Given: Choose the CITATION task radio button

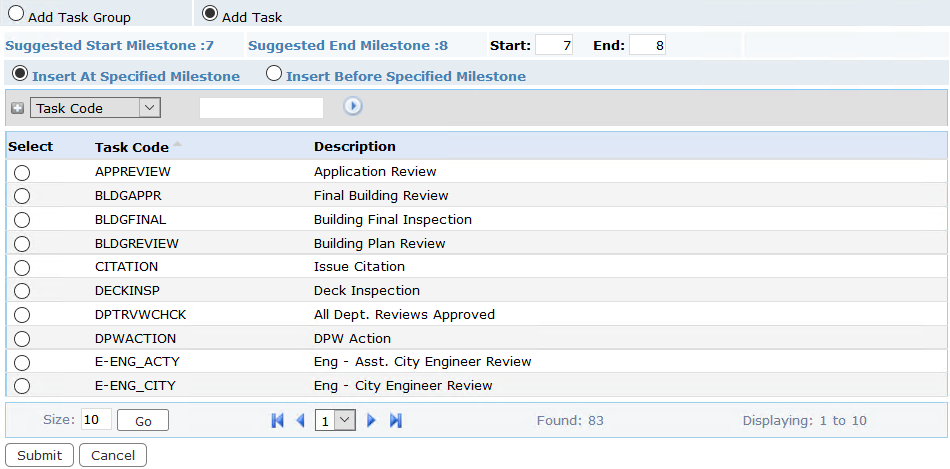Looking at the screenshot, I should pos(22,268).
